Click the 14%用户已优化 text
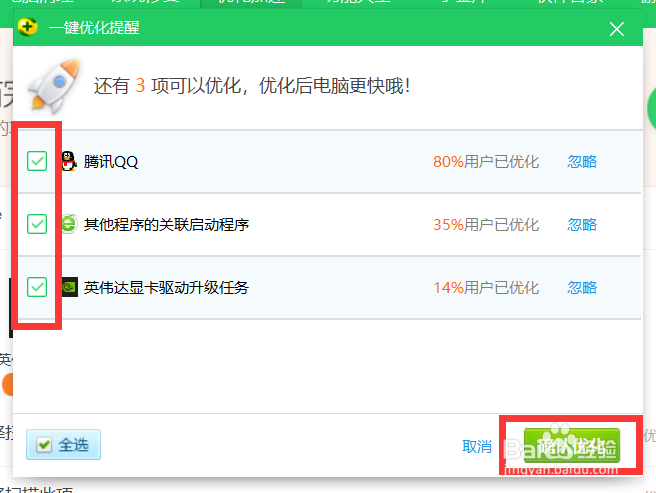Image resolution: width=656 pixels, height=493 pixels. pos(486,288)
